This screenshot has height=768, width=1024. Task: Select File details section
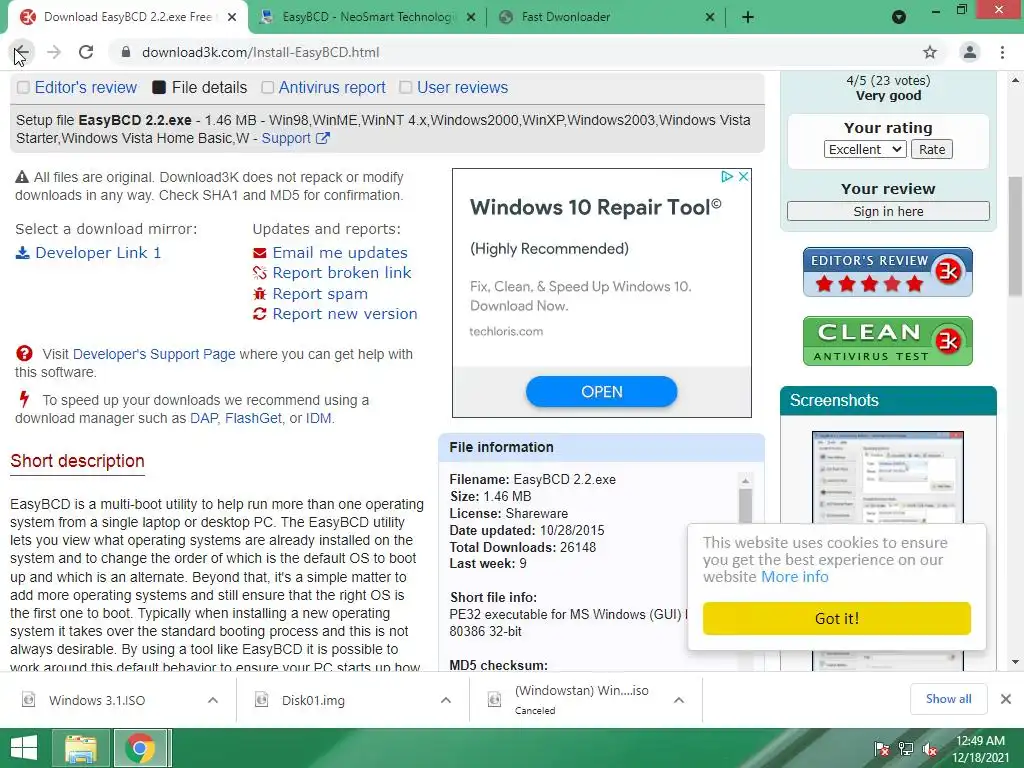(209, 88)
